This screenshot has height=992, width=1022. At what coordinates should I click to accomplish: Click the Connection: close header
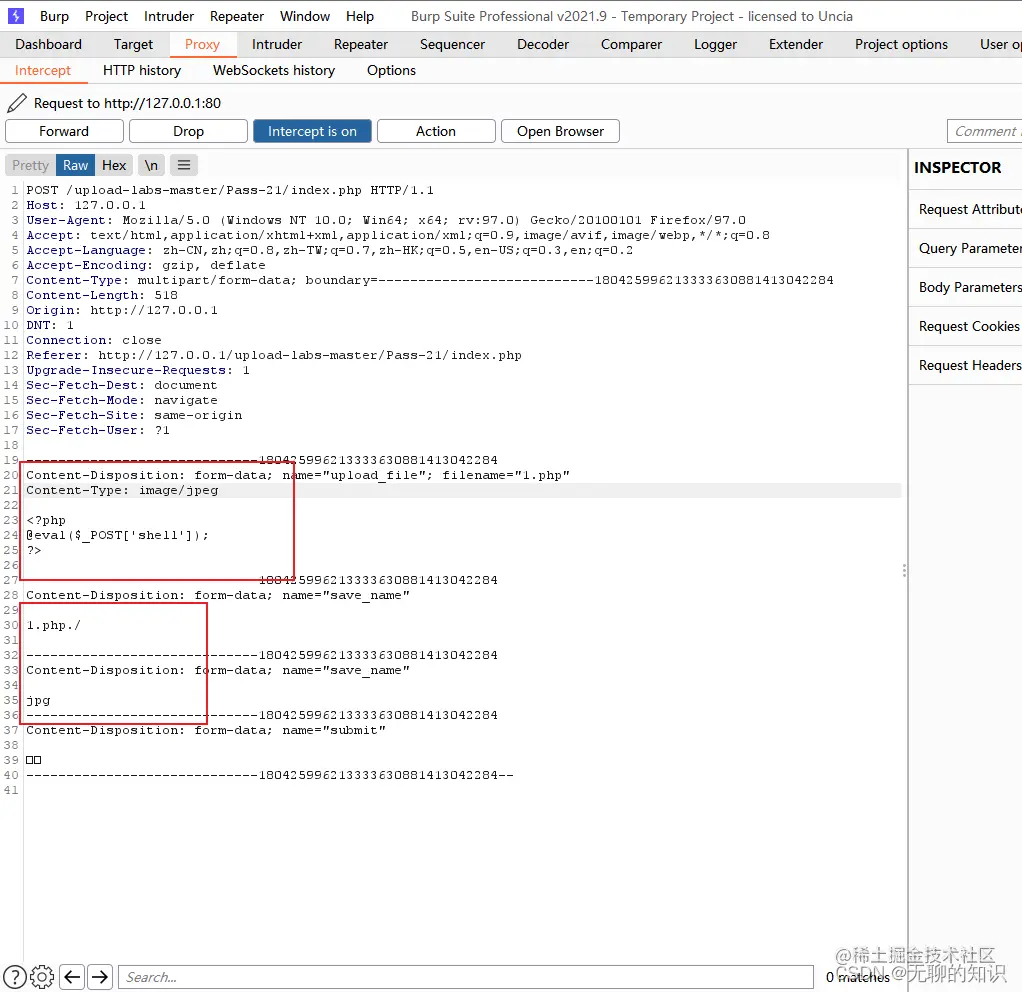coord(94,340)
